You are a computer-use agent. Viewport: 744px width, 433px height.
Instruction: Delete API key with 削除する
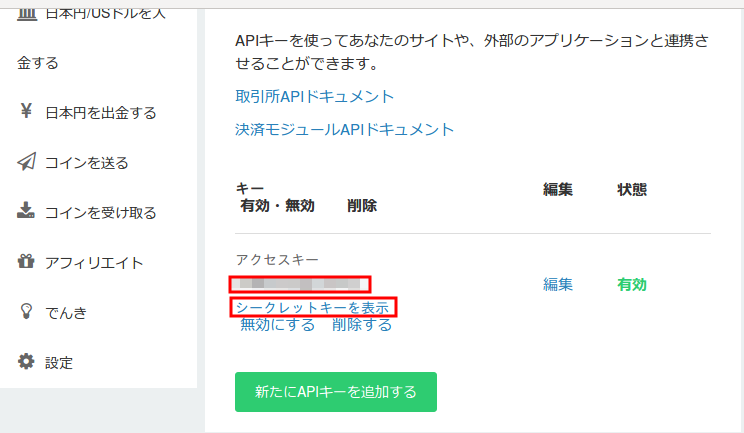[362, 325]
